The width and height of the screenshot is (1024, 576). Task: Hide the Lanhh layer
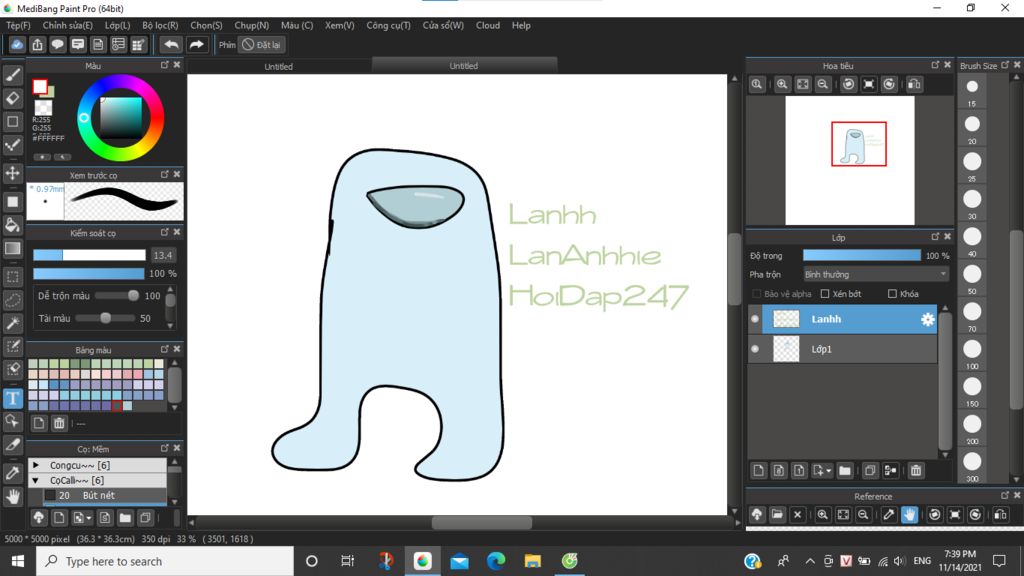755,319
